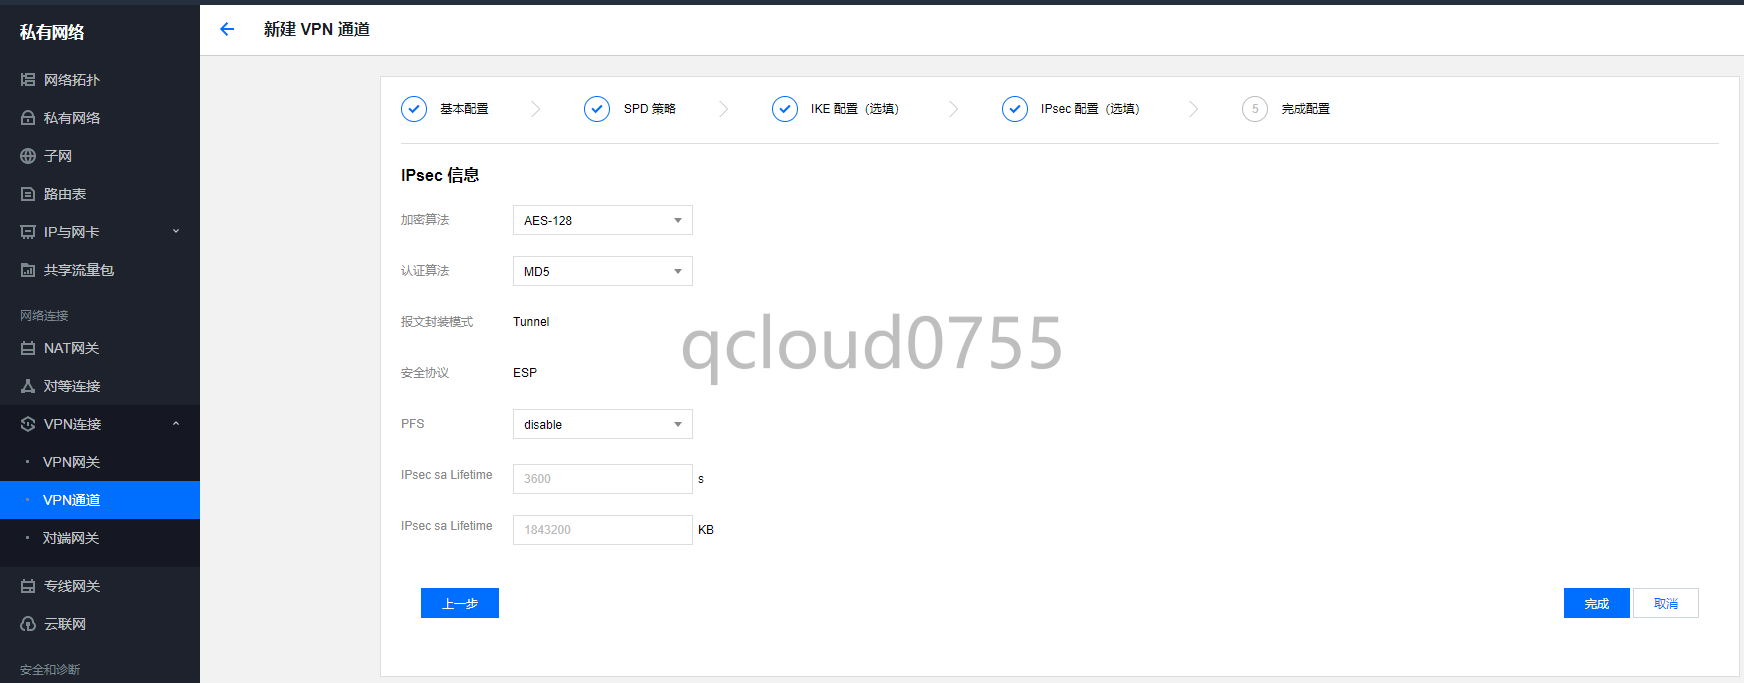
Task: Click the 取消 button
Action: pos(1665,603)
